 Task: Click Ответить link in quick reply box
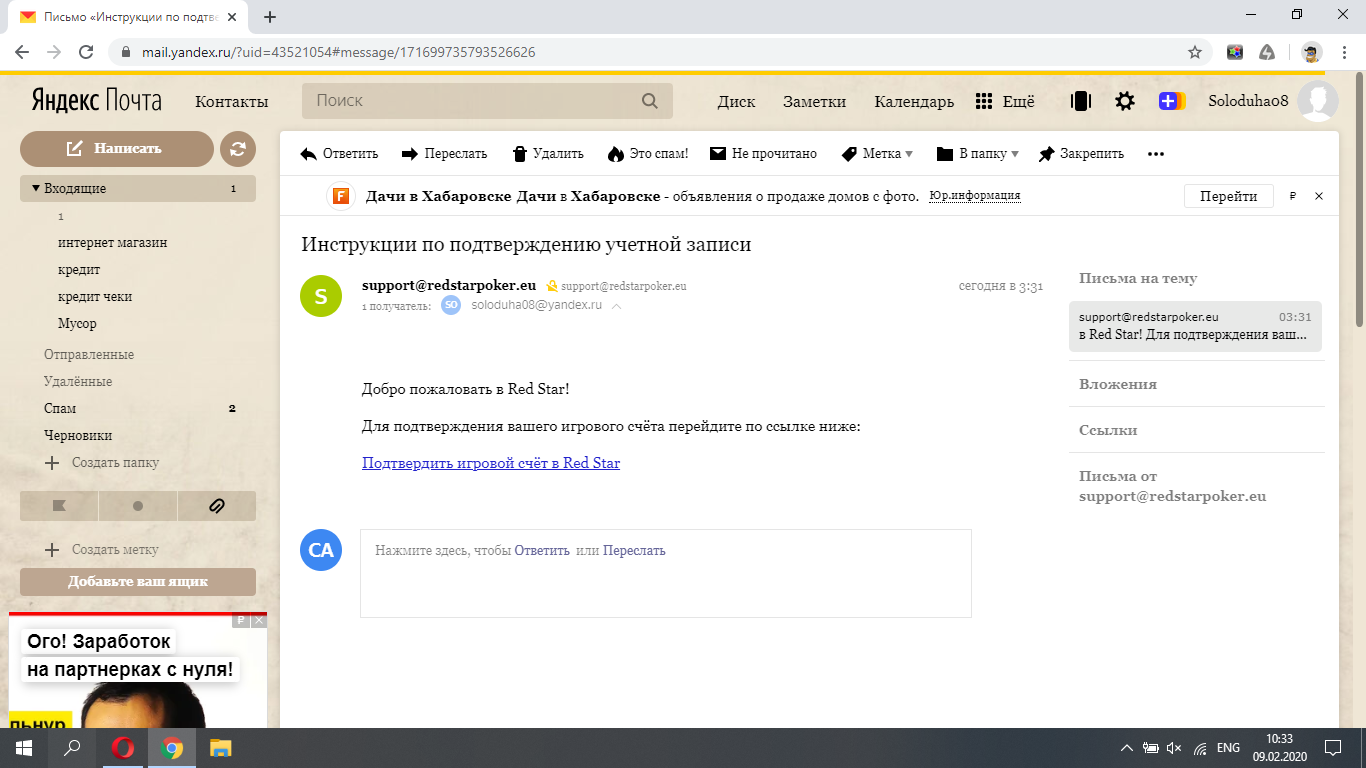point(542,550)
